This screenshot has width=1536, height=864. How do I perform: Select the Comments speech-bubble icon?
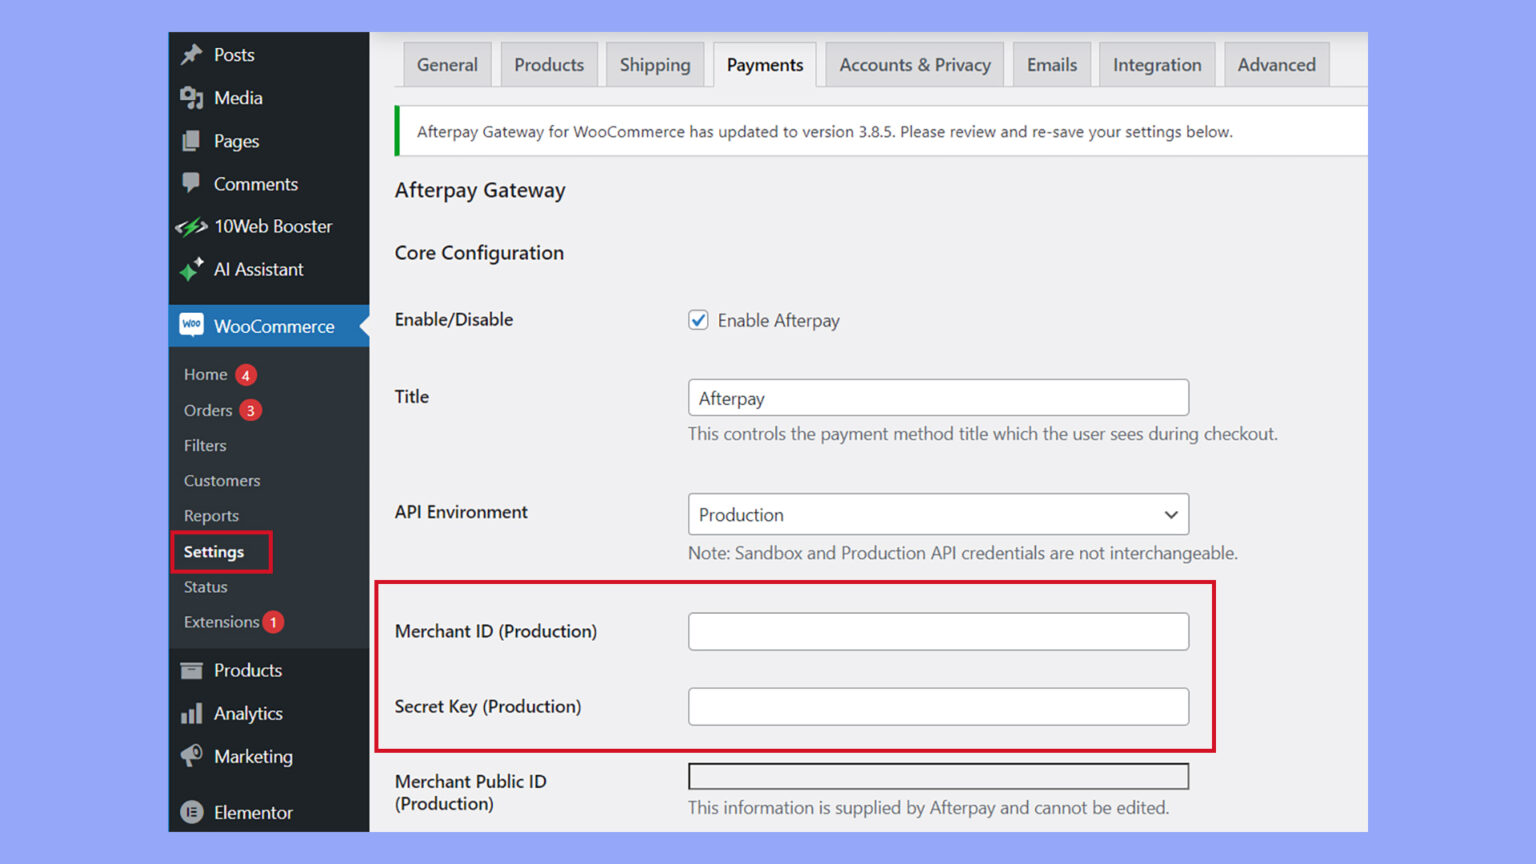[192, 184]
